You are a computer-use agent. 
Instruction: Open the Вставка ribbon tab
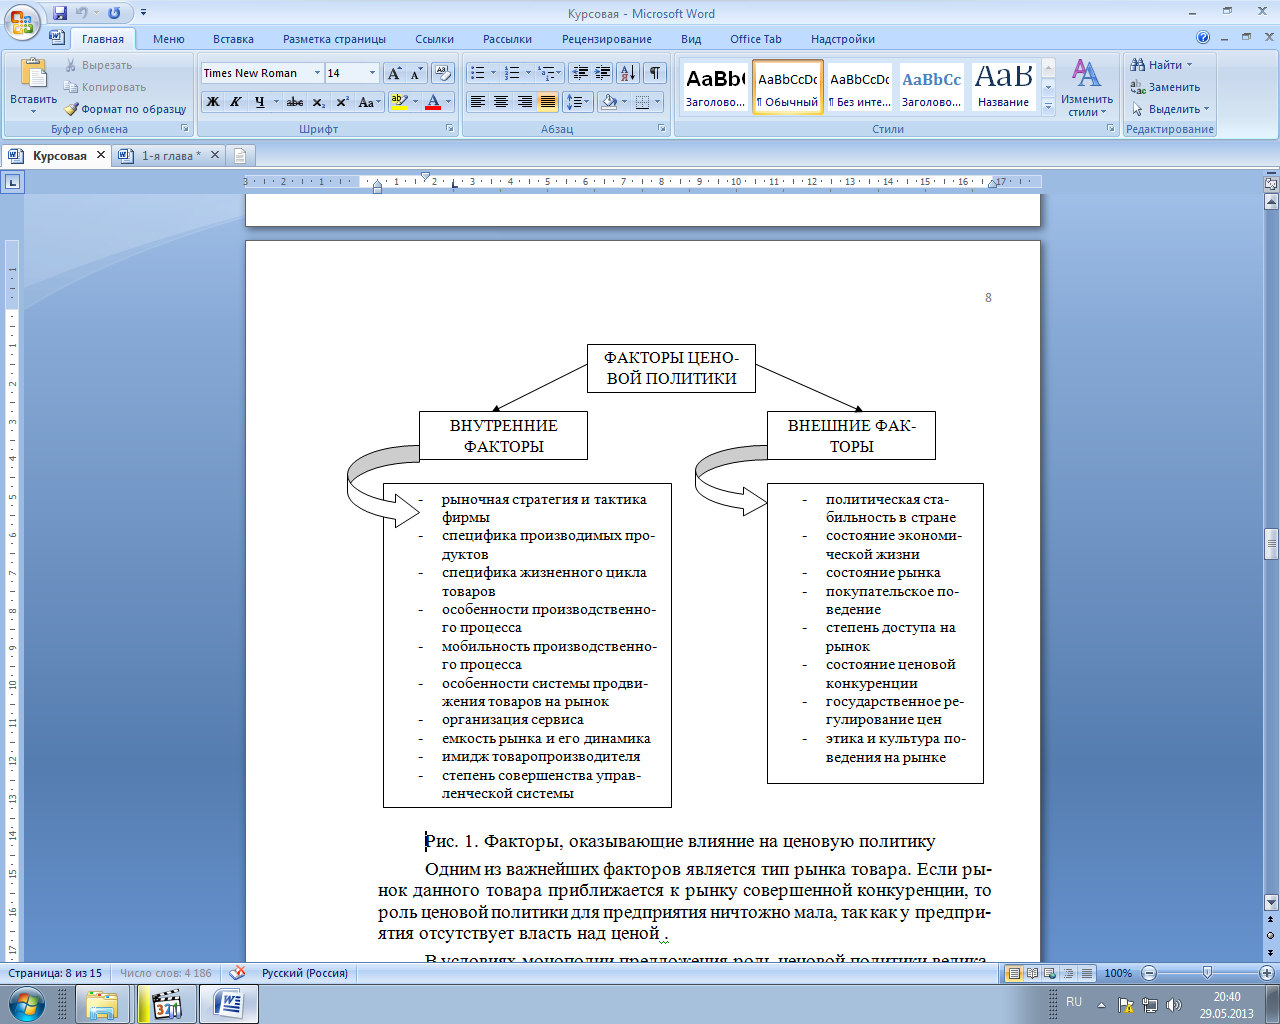[x=233, y=39]
